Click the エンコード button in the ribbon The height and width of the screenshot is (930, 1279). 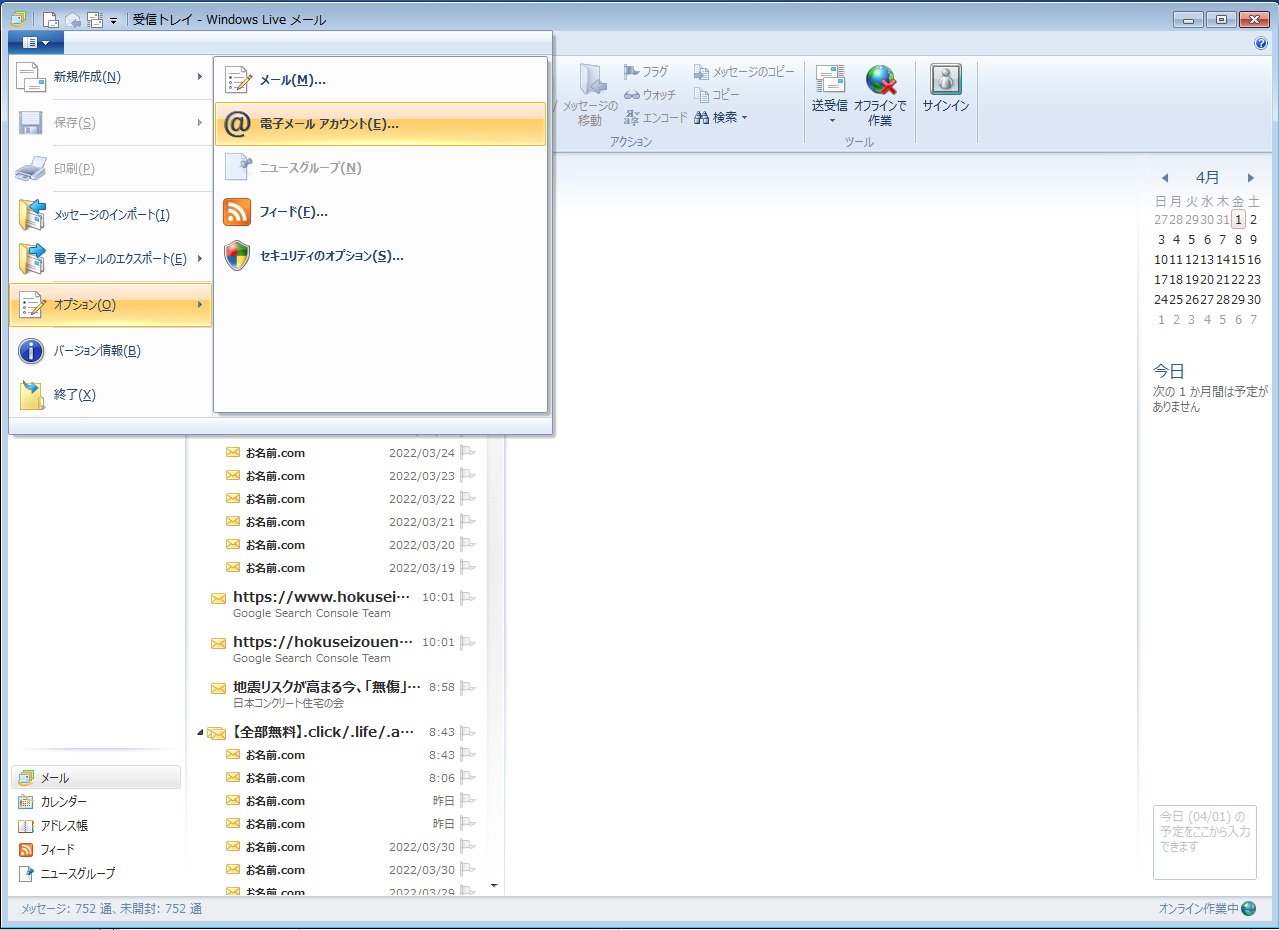(x=655, y=118)
